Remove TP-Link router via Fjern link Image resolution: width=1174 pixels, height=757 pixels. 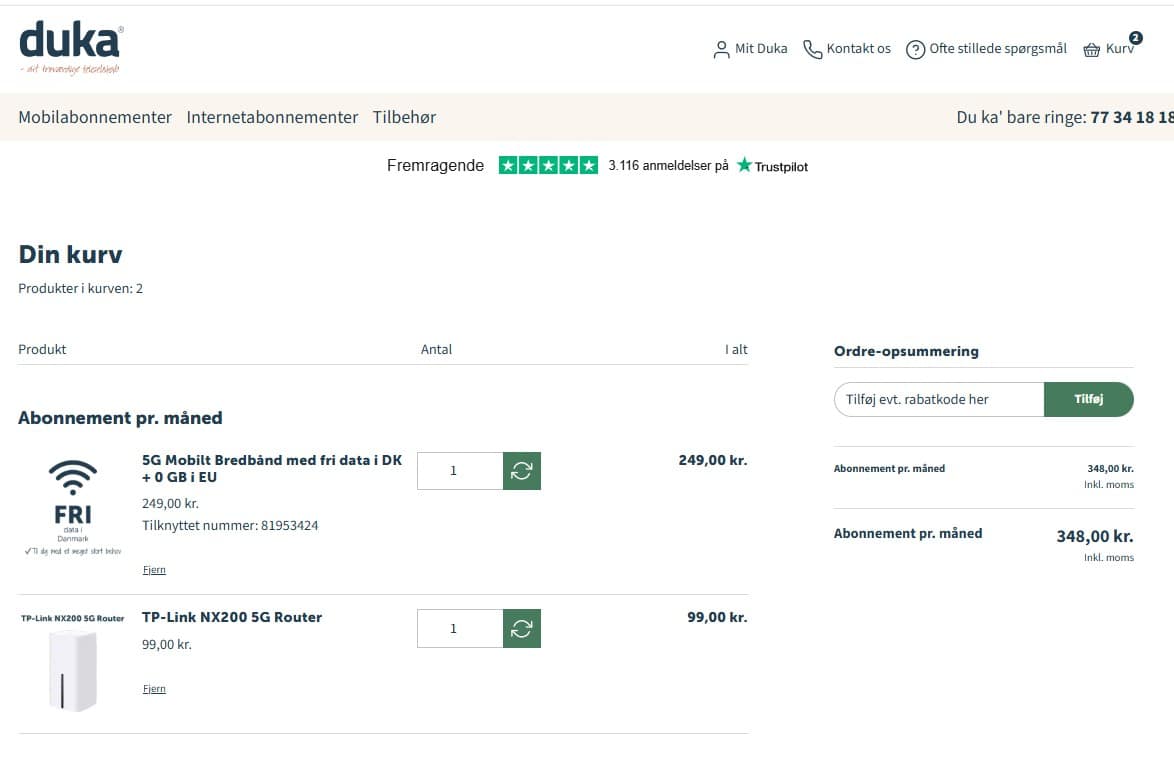point(154,689)
